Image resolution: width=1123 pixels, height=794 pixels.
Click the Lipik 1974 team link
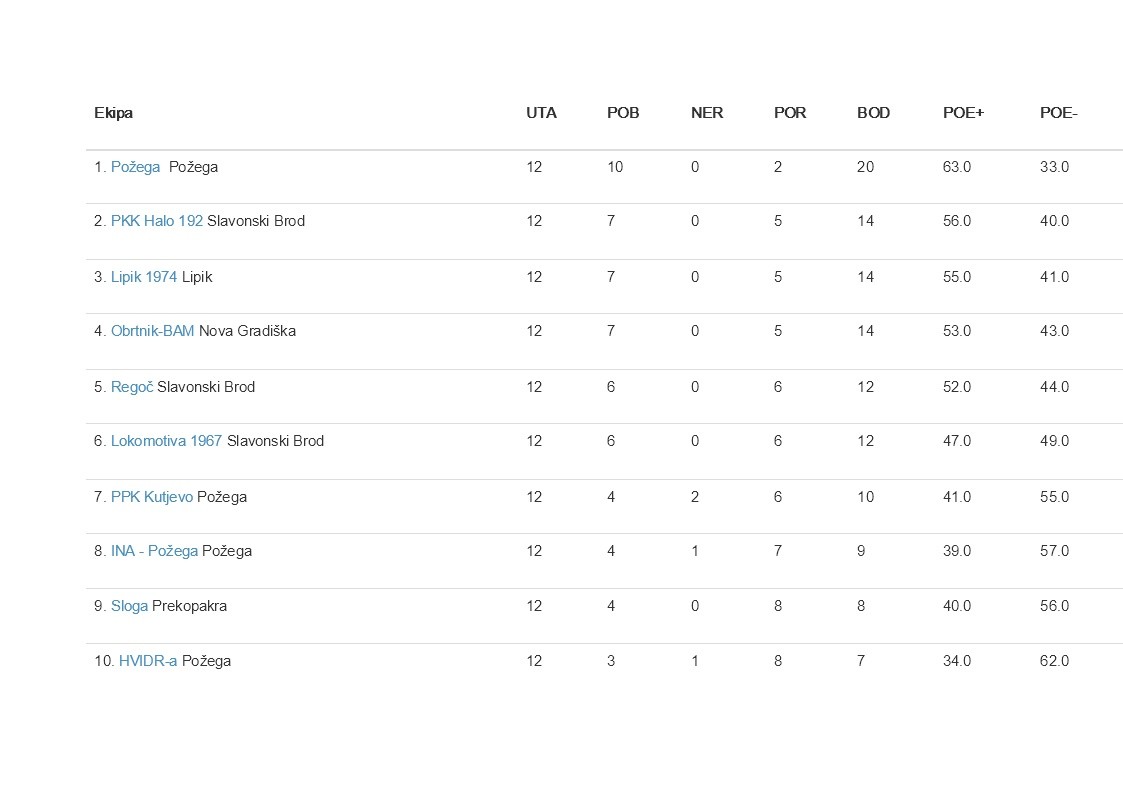[143, 277]
